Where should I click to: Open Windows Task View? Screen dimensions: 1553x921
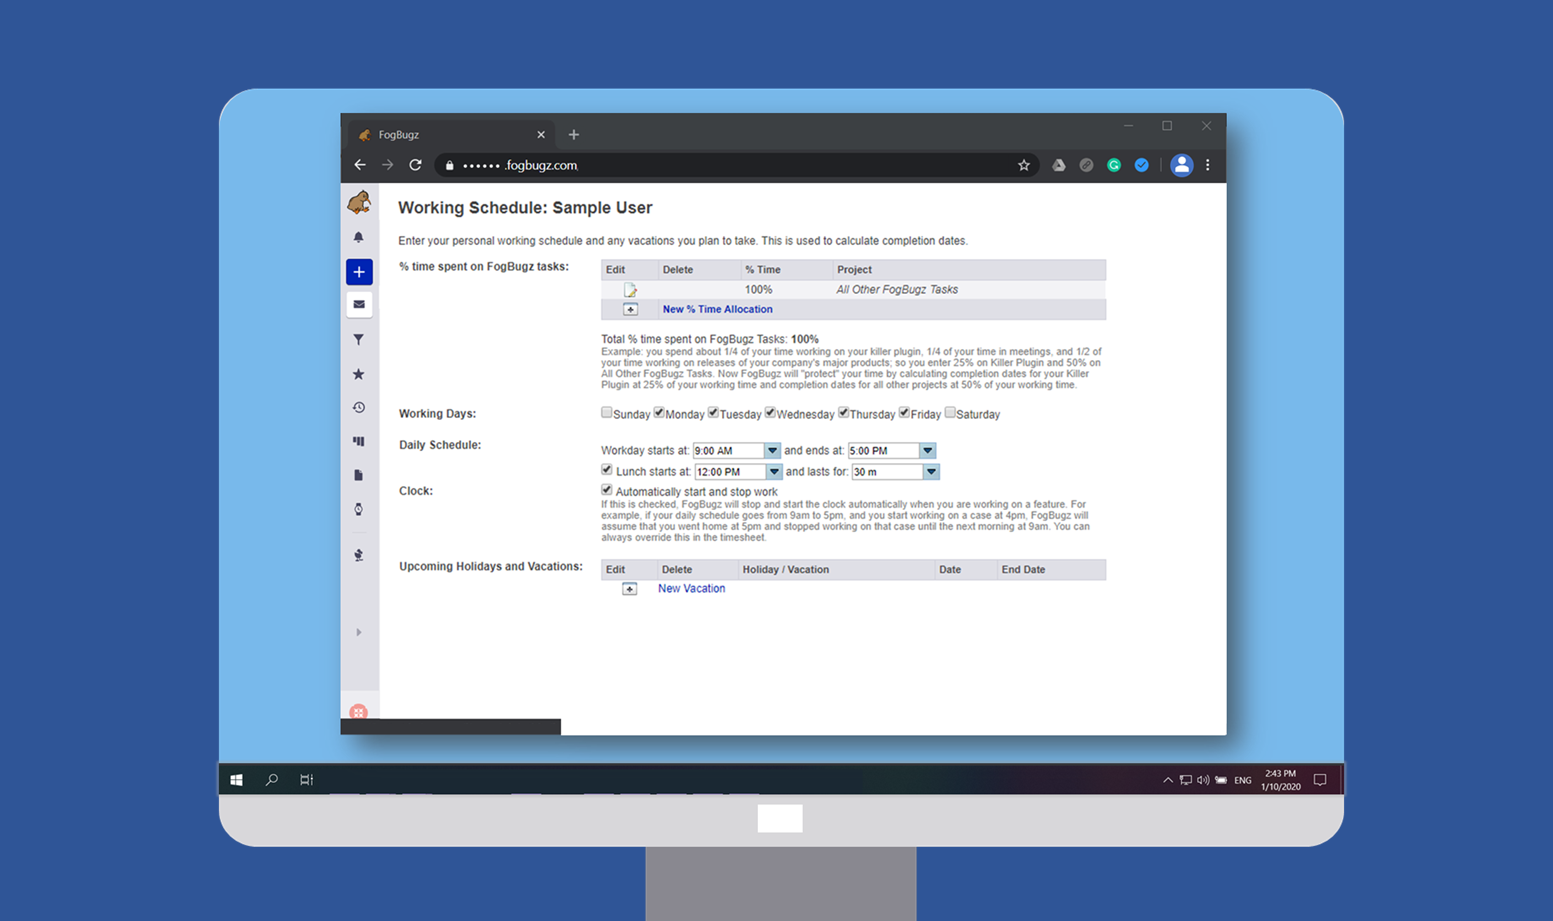point(306,780)
